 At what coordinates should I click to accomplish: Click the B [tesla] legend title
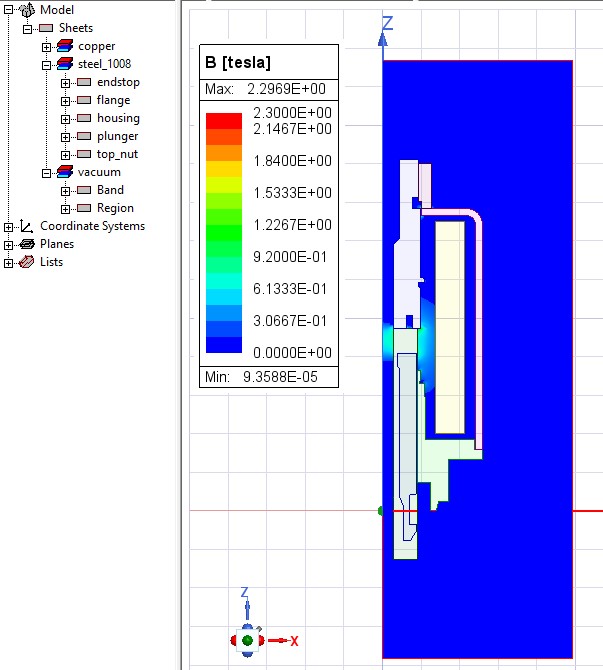(238, 62)
